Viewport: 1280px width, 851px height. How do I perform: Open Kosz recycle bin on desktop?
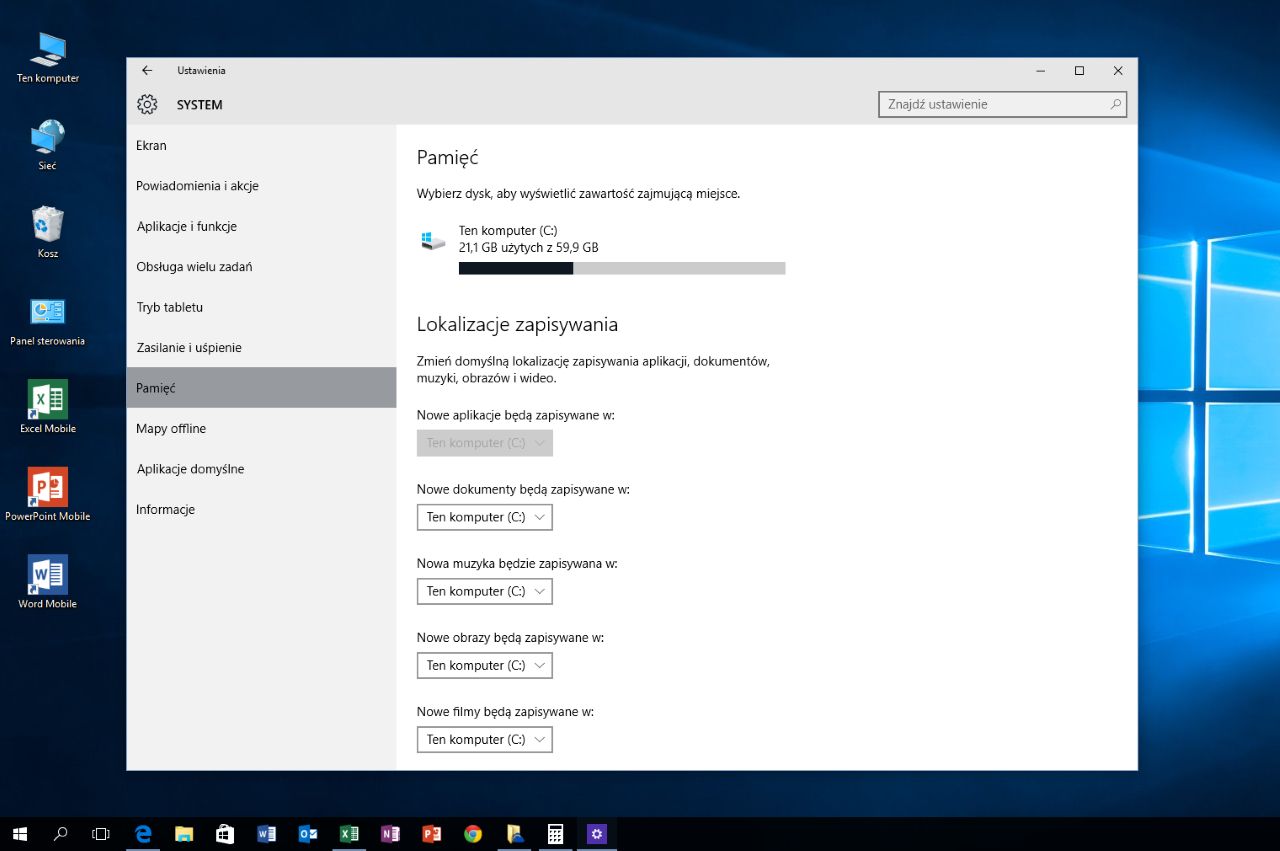[47, 226]
